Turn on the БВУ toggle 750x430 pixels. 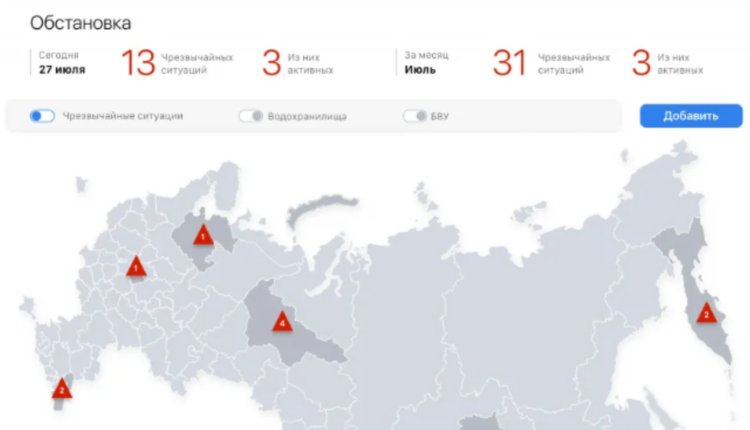click(x=415, y=116)
